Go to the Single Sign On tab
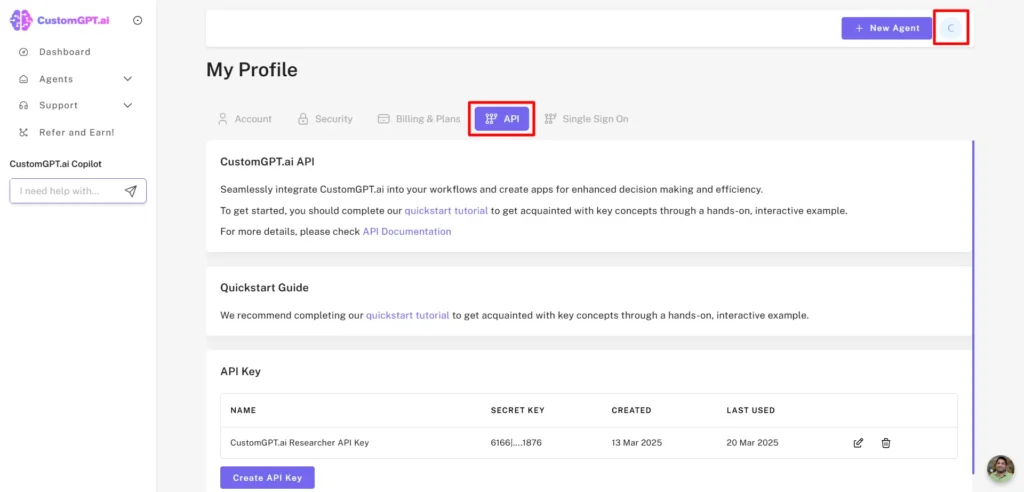1024x492 pixels. point(586,119)
